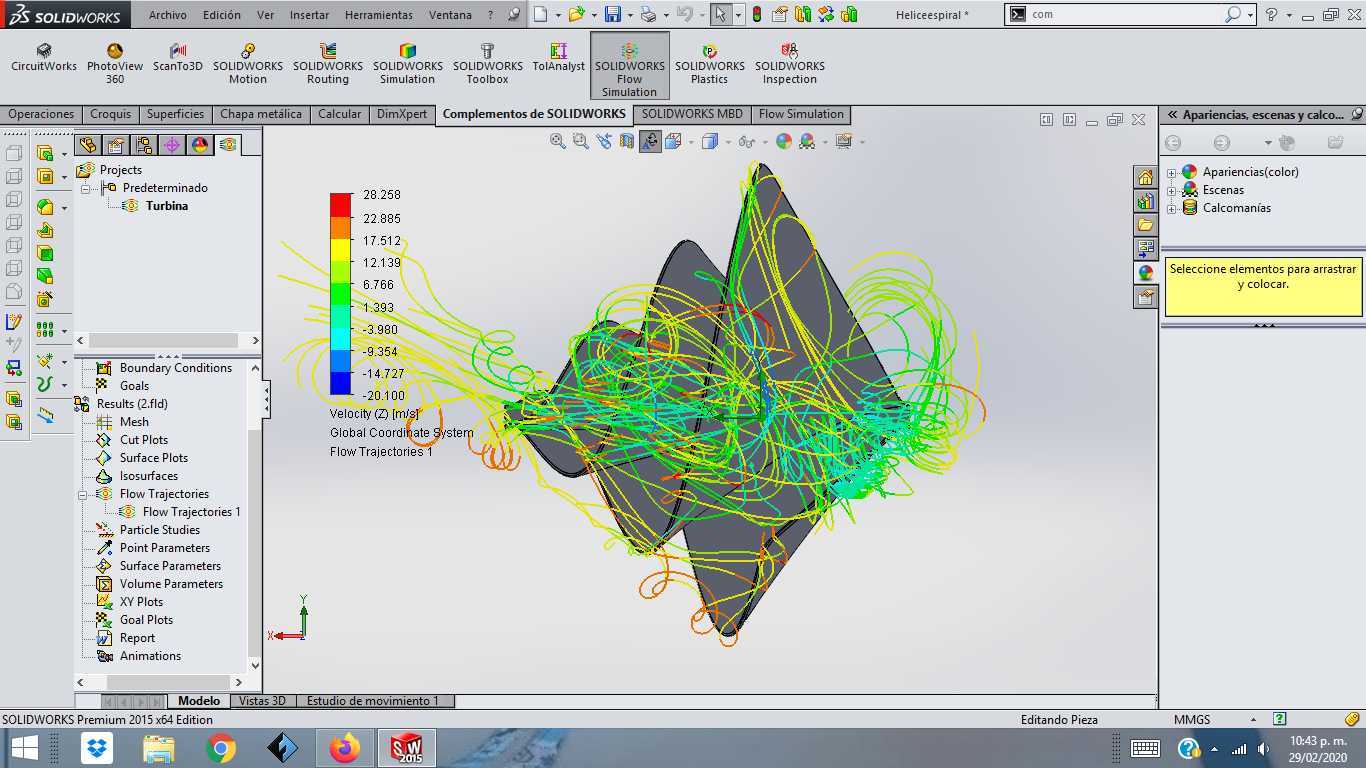
Task: Collapse the Predeterminado project node
Action: pyautogui.click(x=86, y=188)
